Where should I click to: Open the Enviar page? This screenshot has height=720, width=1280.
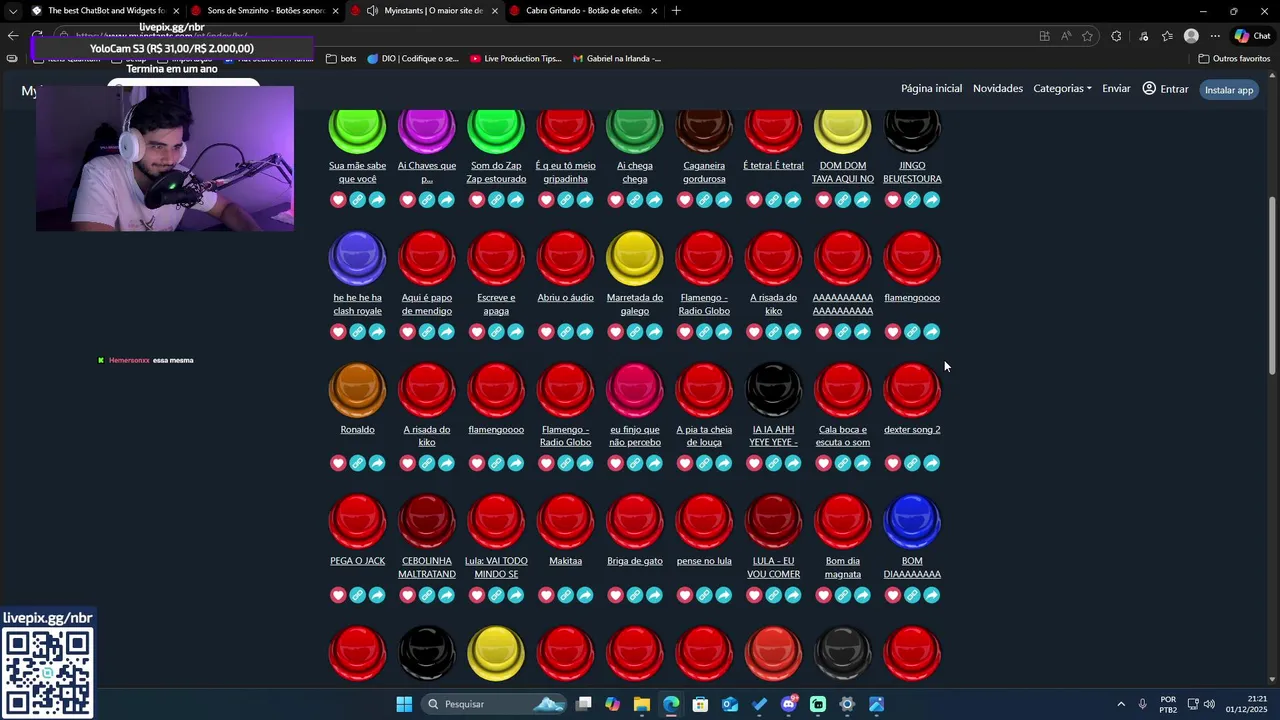tap(1116, 89)
